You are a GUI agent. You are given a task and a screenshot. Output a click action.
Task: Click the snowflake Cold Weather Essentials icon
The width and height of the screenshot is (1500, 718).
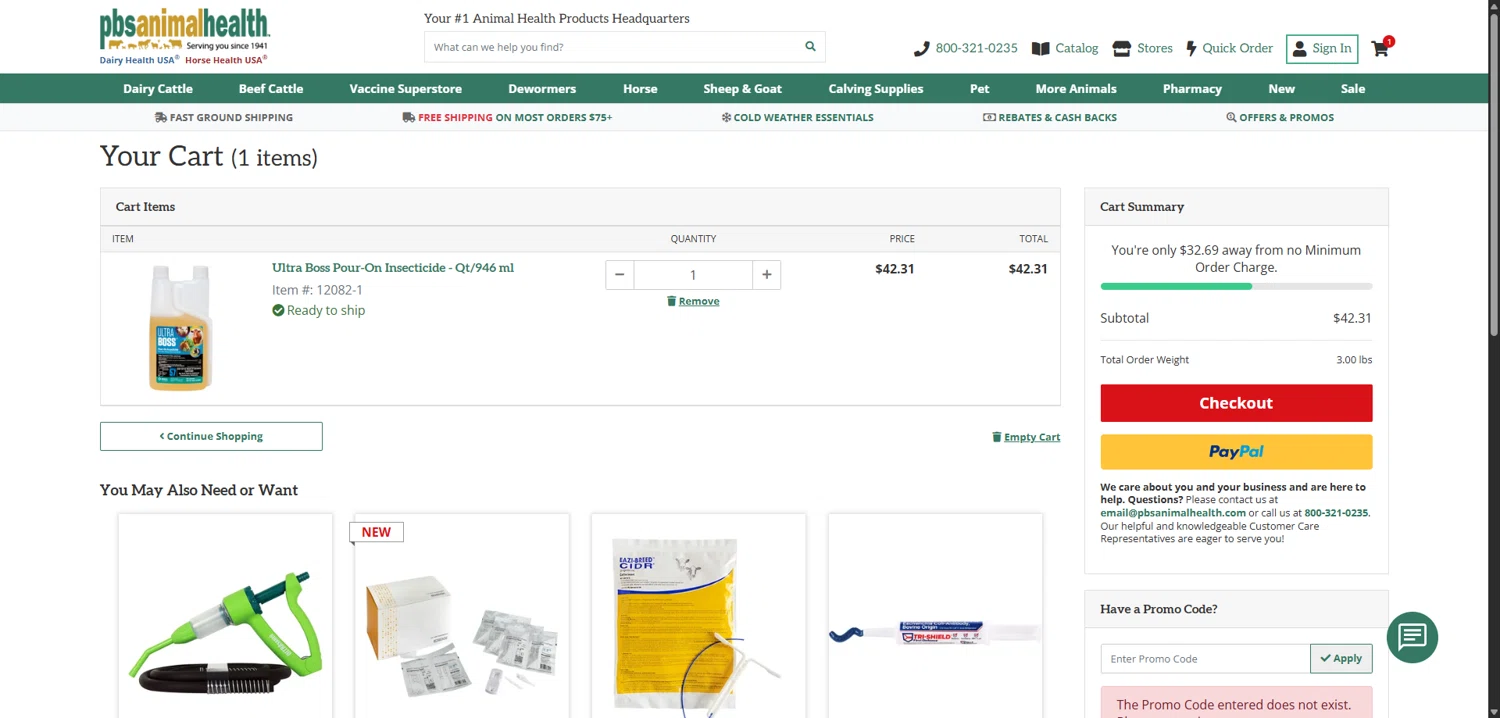[x=726, y=117]
